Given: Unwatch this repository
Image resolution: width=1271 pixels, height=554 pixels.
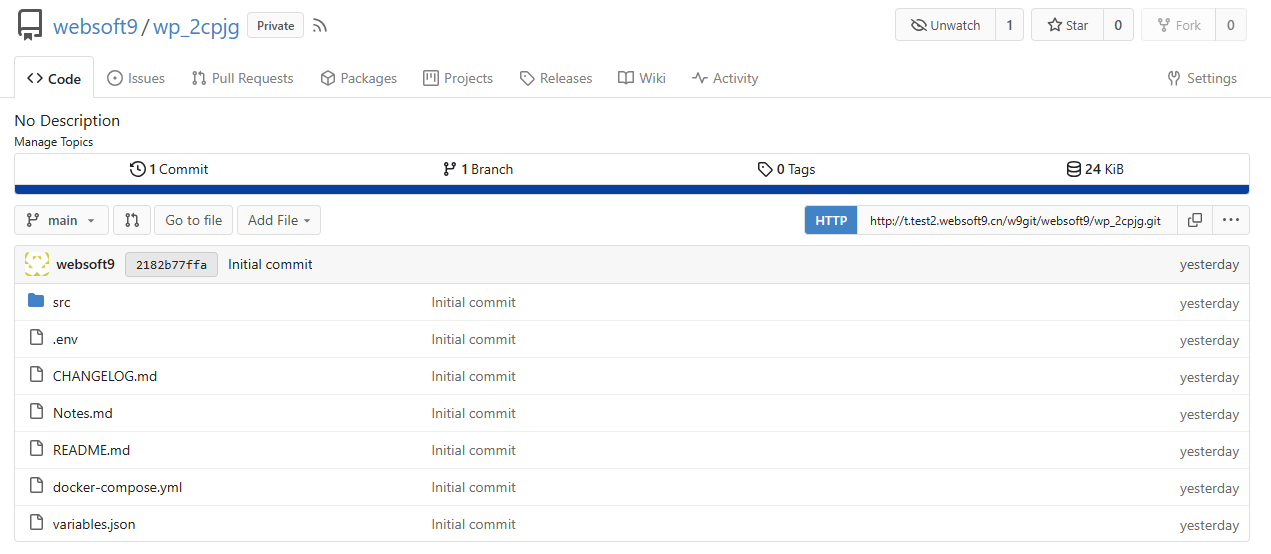Looking at the screenshot, I should click(945, 26).
